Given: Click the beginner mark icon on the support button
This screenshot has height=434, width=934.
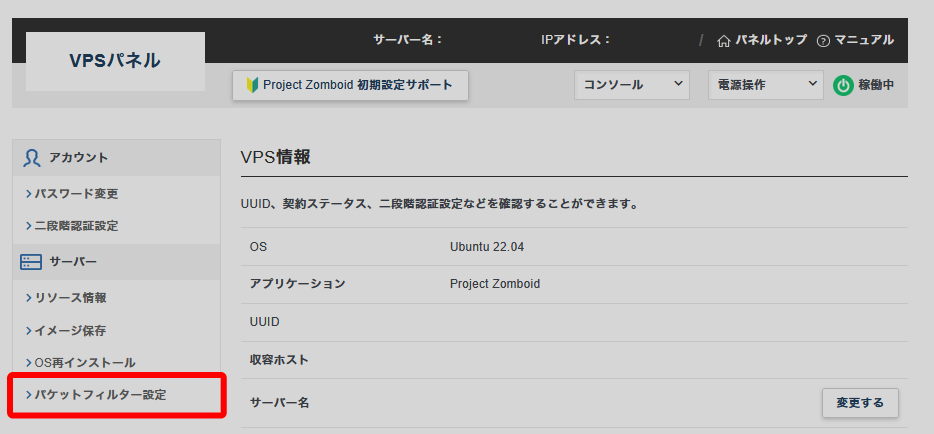Looking at the screenshot, I should point(252,85).
